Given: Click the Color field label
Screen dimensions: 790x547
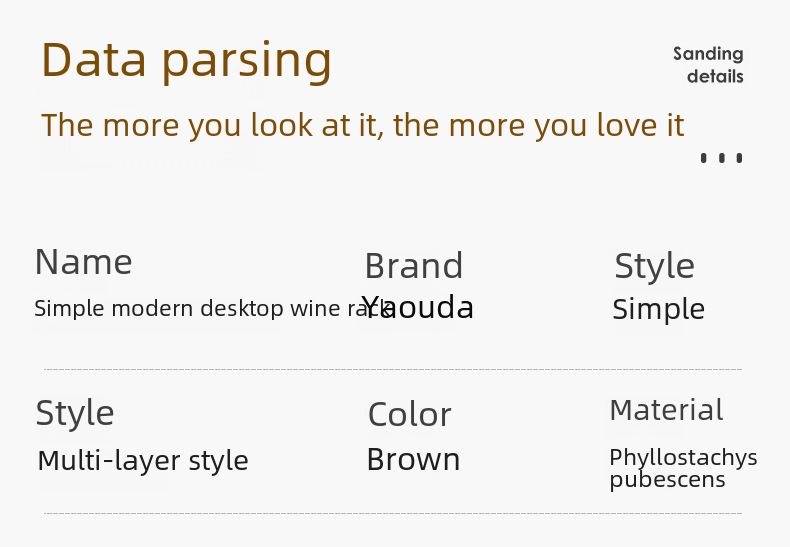Looking at the screenshot, I should pos(410,415).
